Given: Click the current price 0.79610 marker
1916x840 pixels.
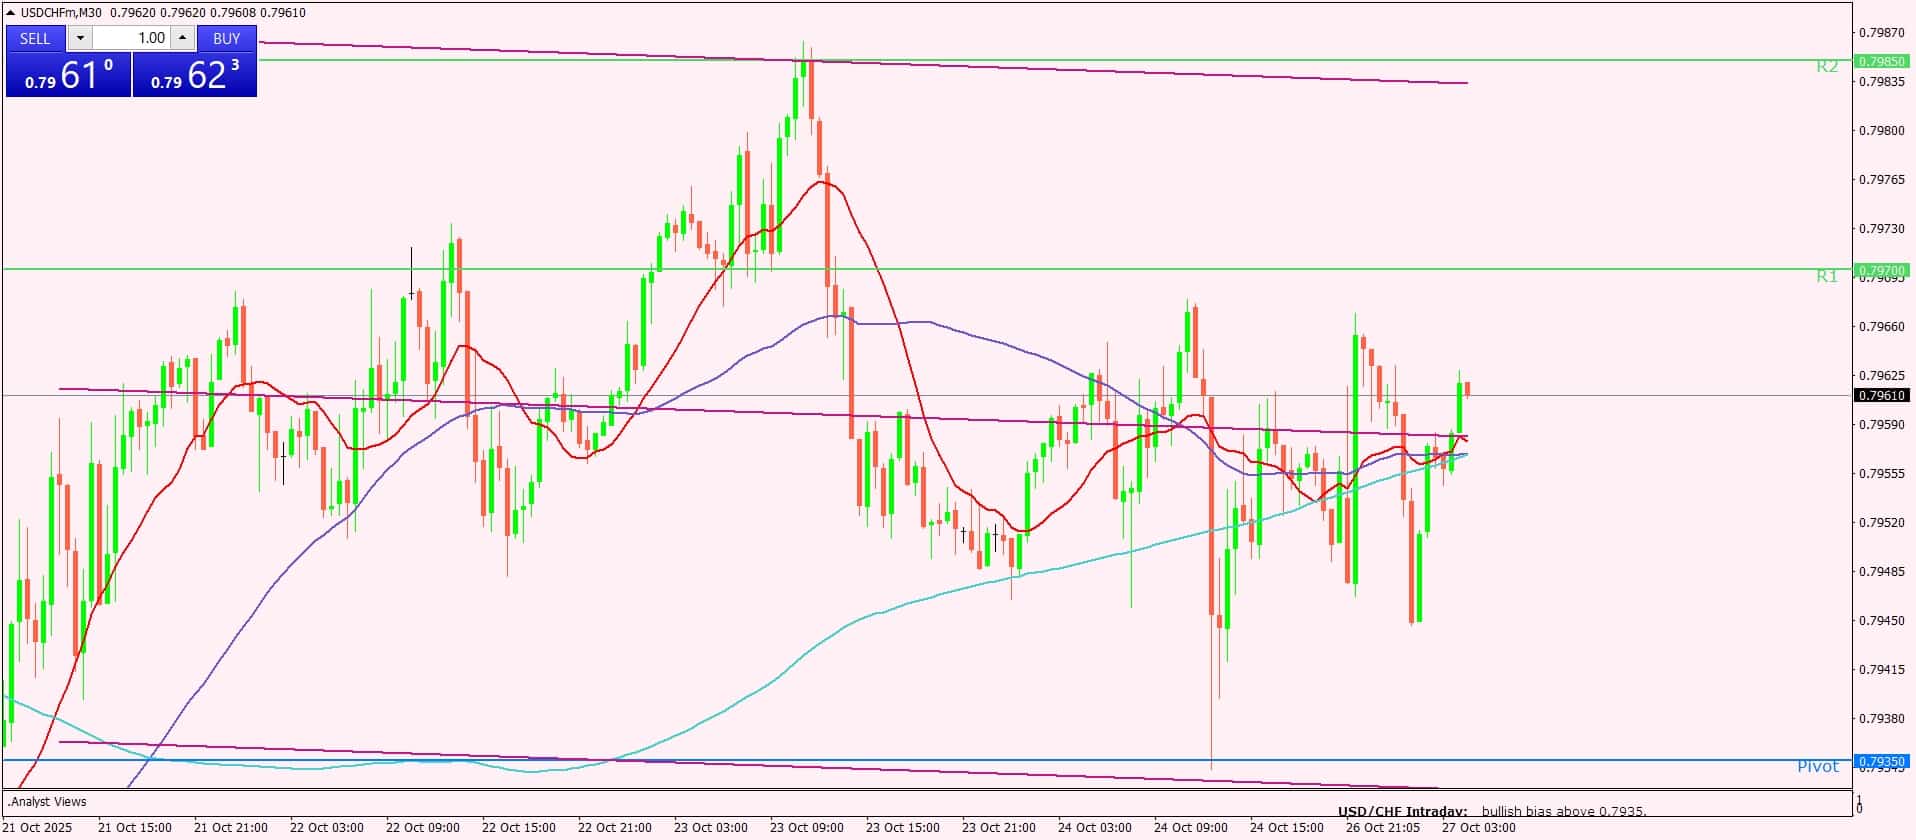Looking at the screenshot, I should 1881,396.
